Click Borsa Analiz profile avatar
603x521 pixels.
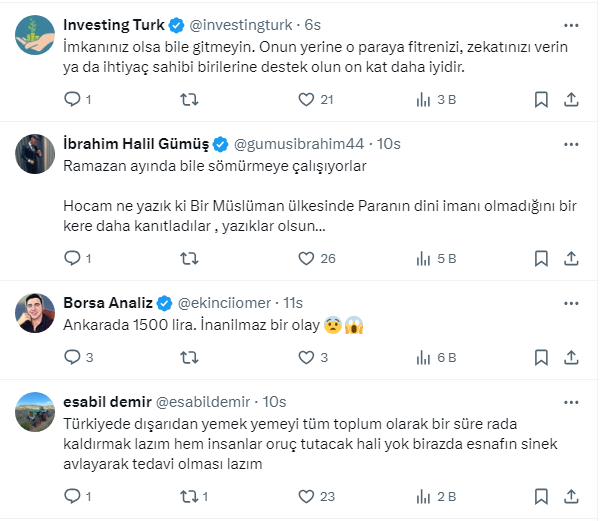click(x=34, y=314)
